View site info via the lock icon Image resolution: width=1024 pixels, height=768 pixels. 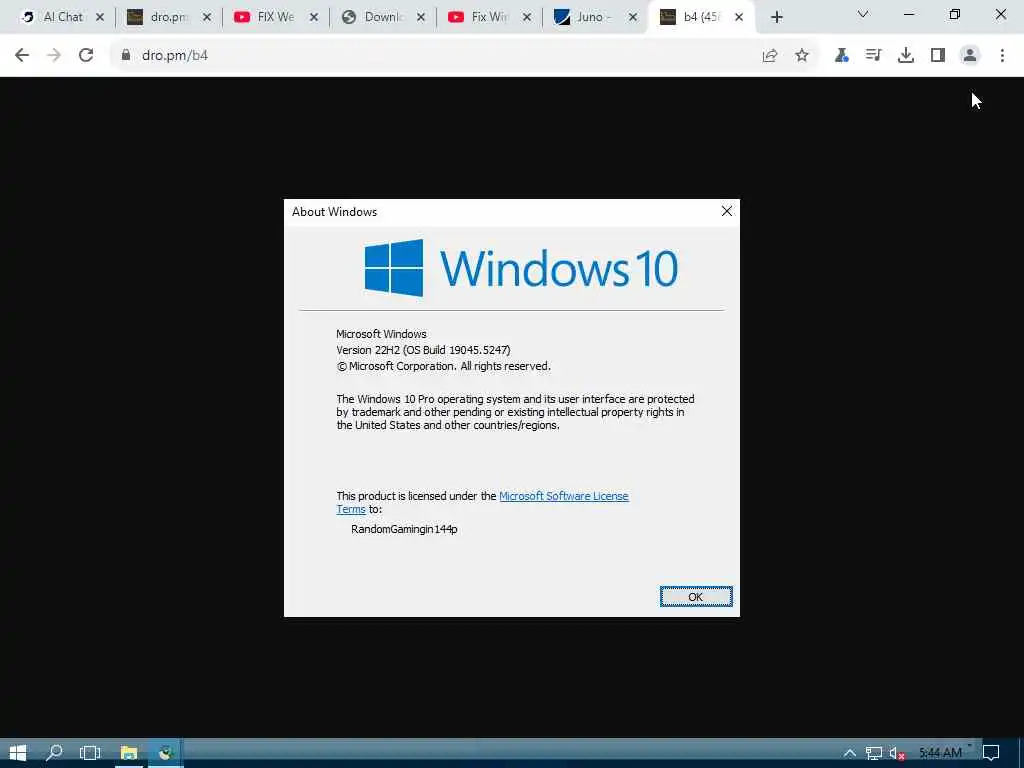tap(125, 56)
